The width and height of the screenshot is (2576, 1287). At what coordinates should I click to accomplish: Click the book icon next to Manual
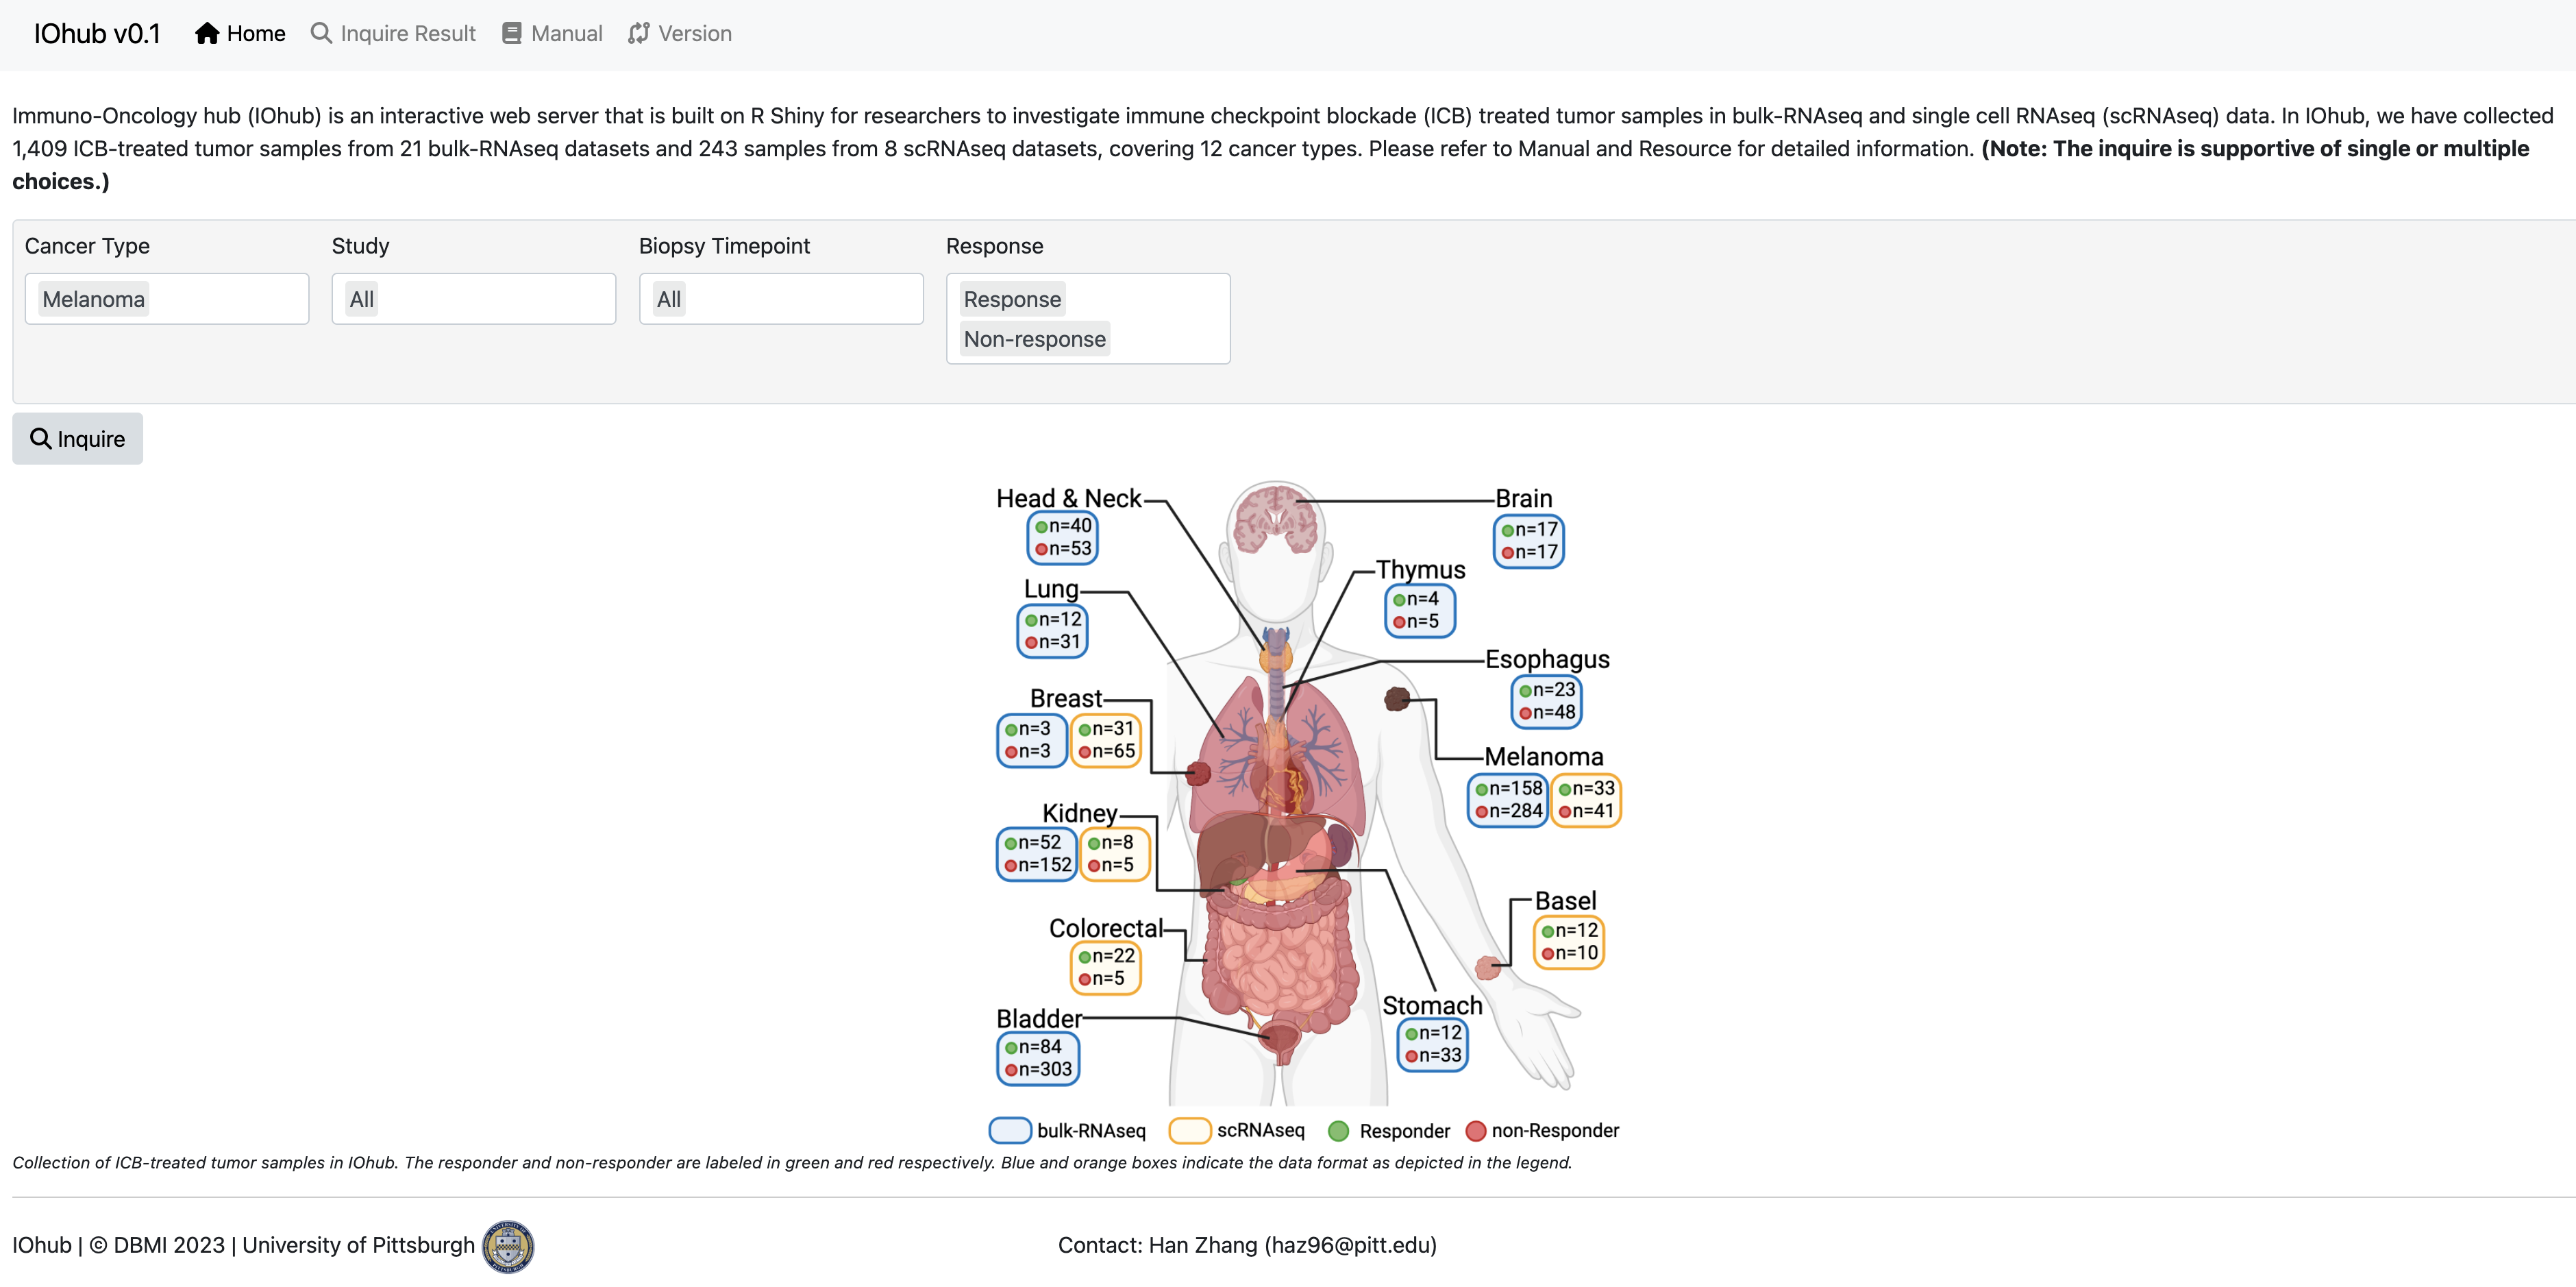512,33
